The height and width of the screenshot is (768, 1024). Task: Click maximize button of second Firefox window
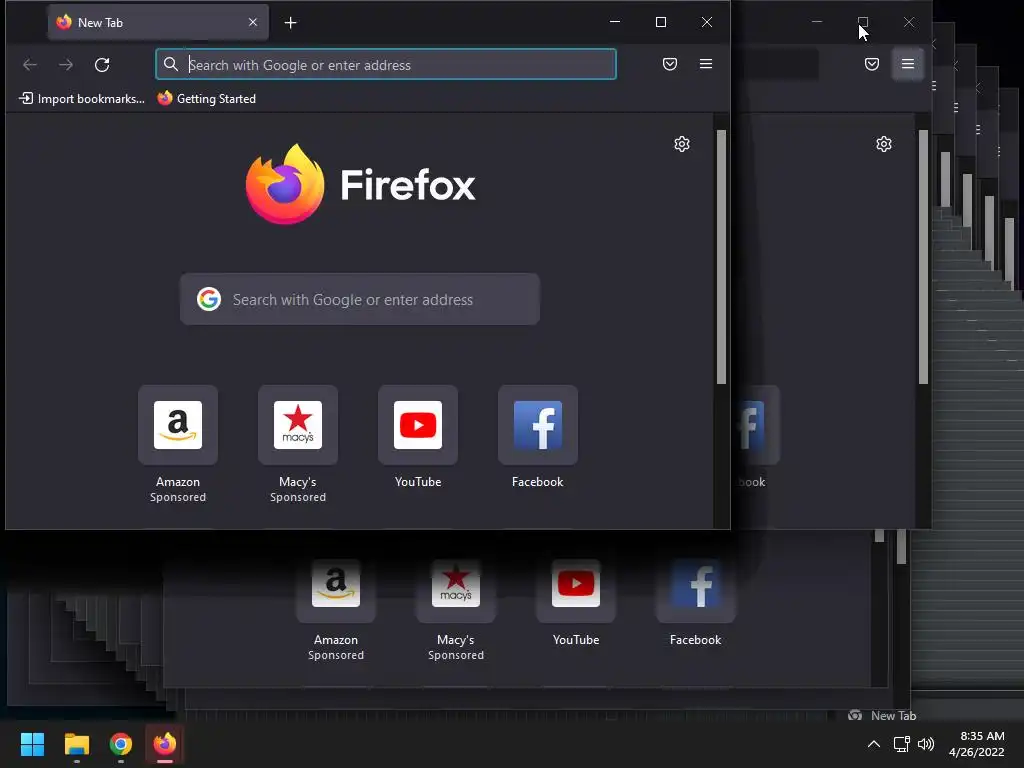(863, 22)
